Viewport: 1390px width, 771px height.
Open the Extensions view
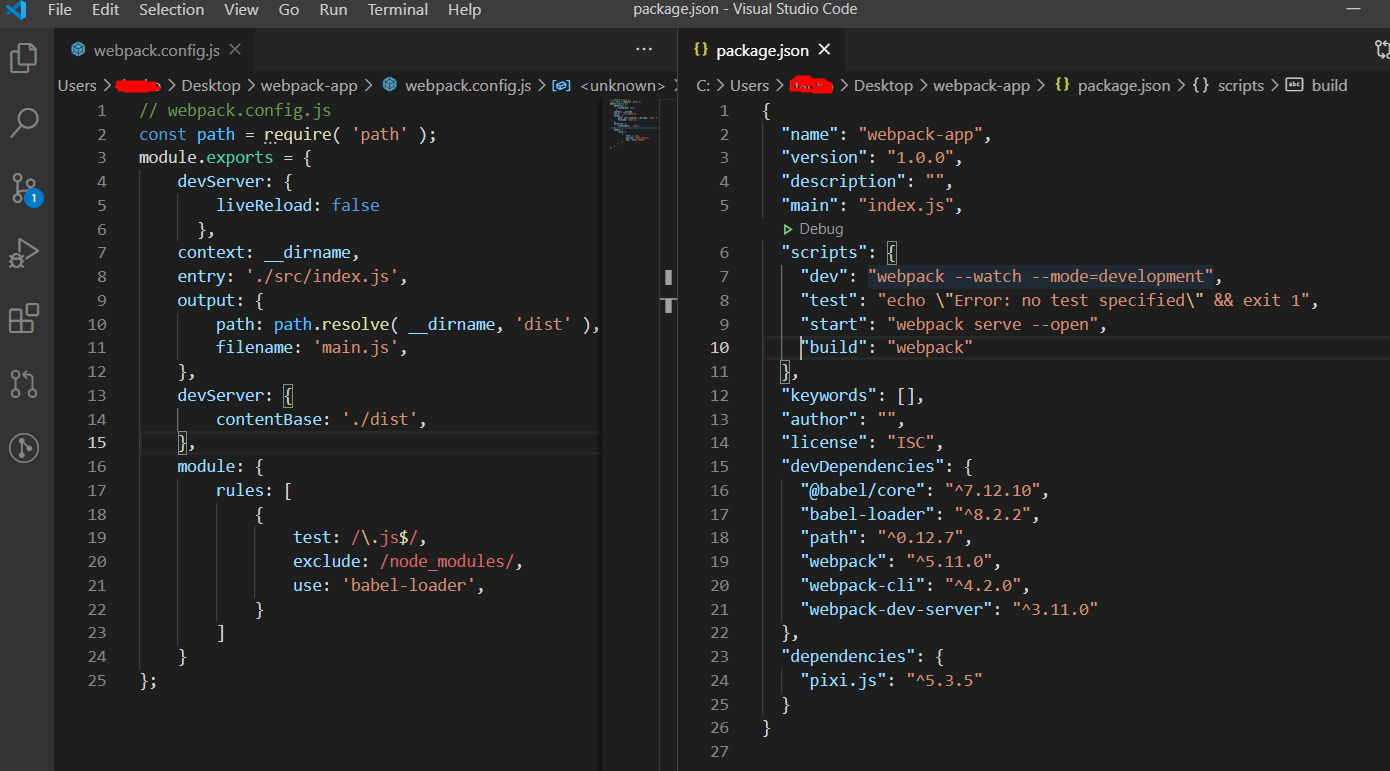click(24, 318)
